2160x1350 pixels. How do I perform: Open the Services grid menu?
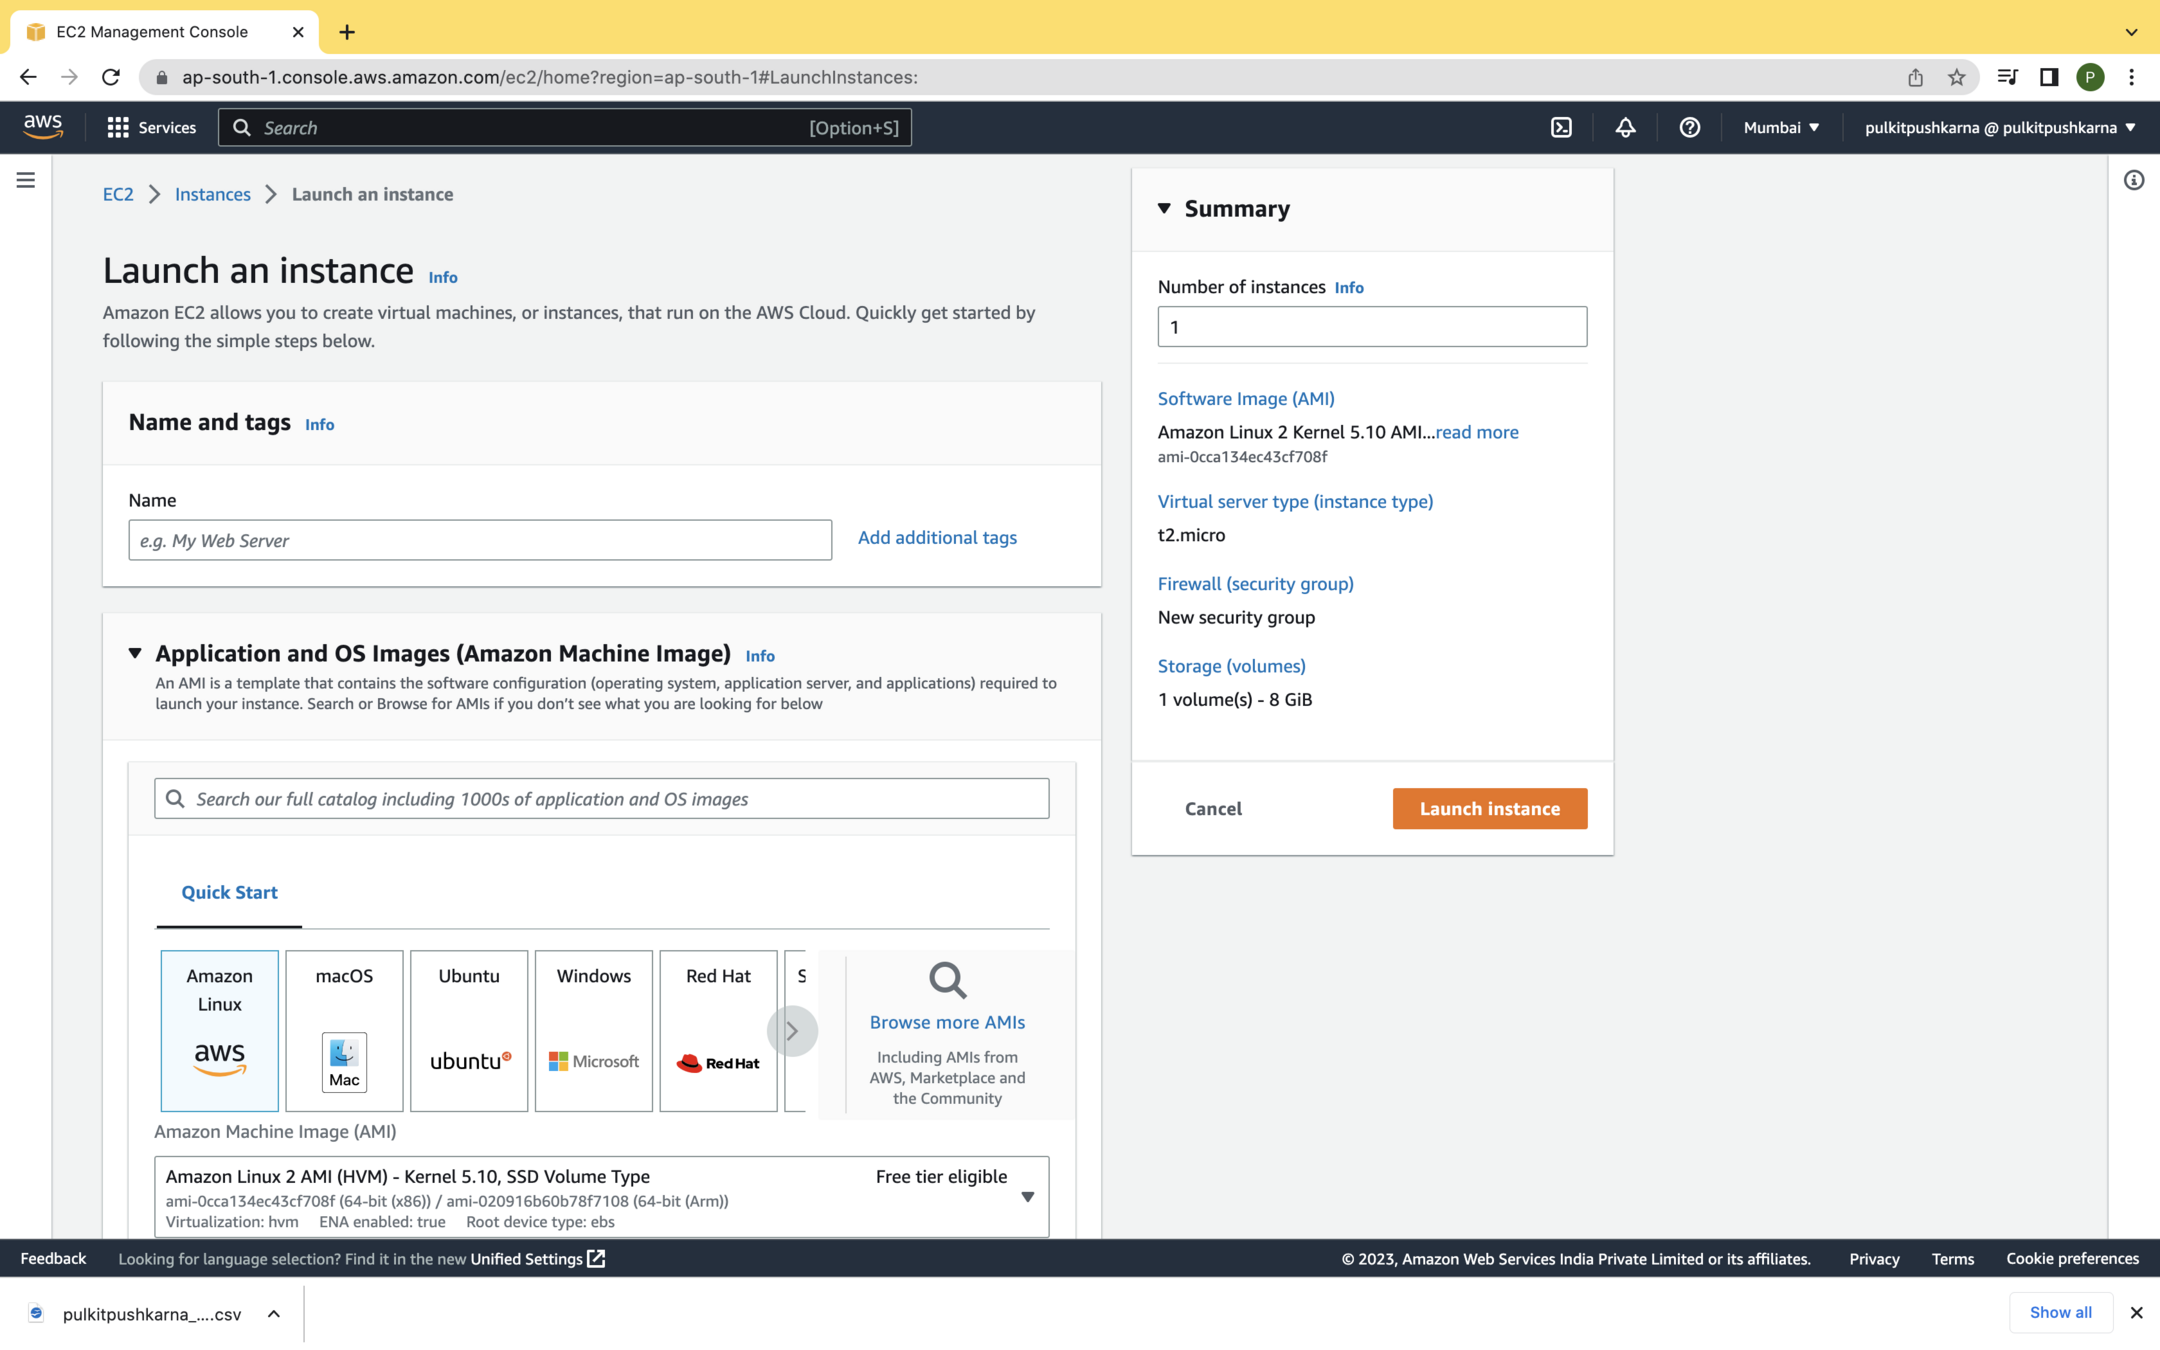coord(152,127)
